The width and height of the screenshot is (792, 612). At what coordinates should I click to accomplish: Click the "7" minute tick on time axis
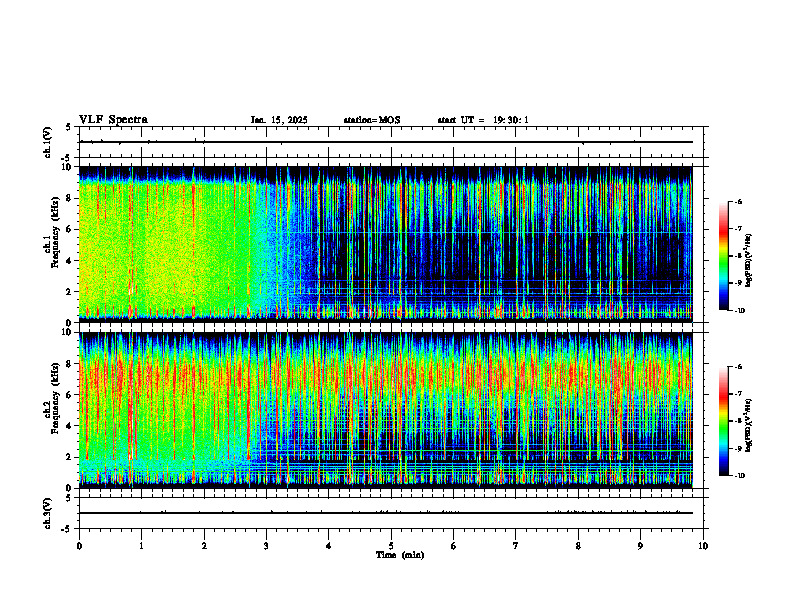(516, 546)
